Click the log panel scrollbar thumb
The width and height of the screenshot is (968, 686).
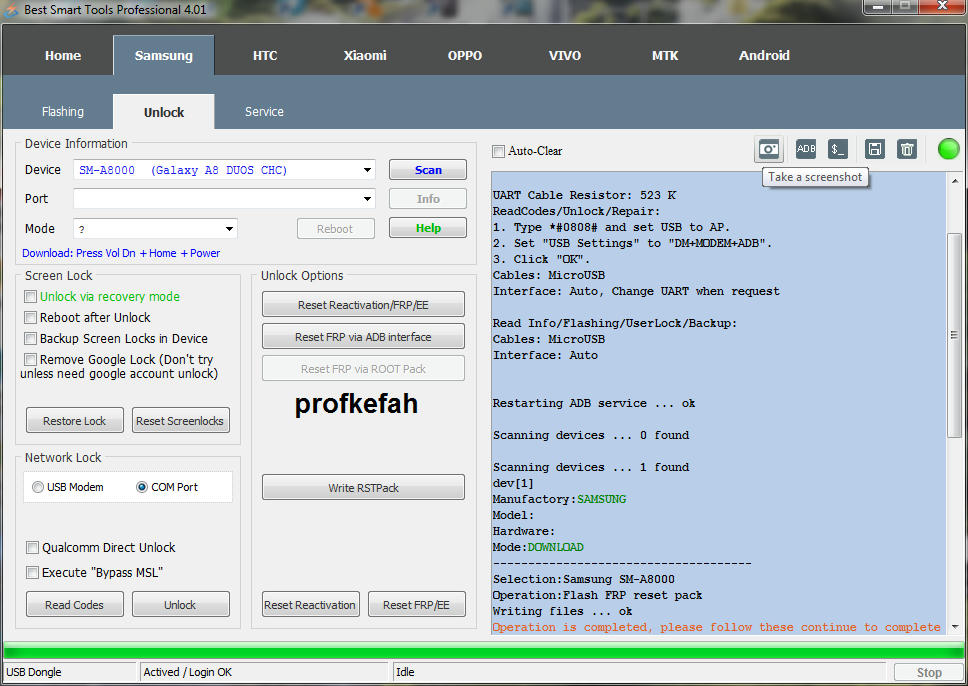click(x=954, y=335)
